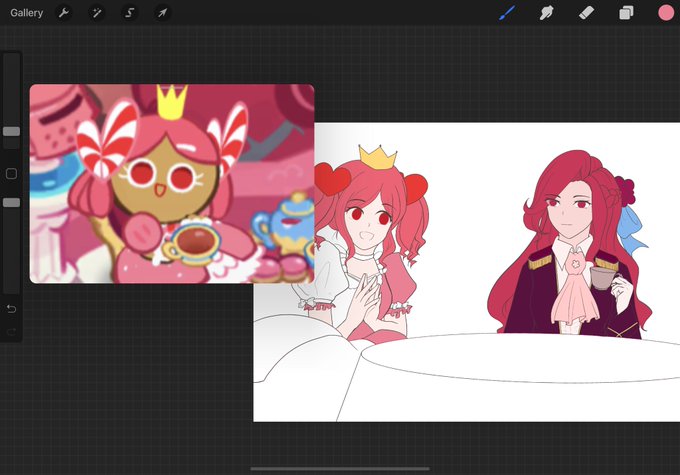Open the Gallery

26,13
